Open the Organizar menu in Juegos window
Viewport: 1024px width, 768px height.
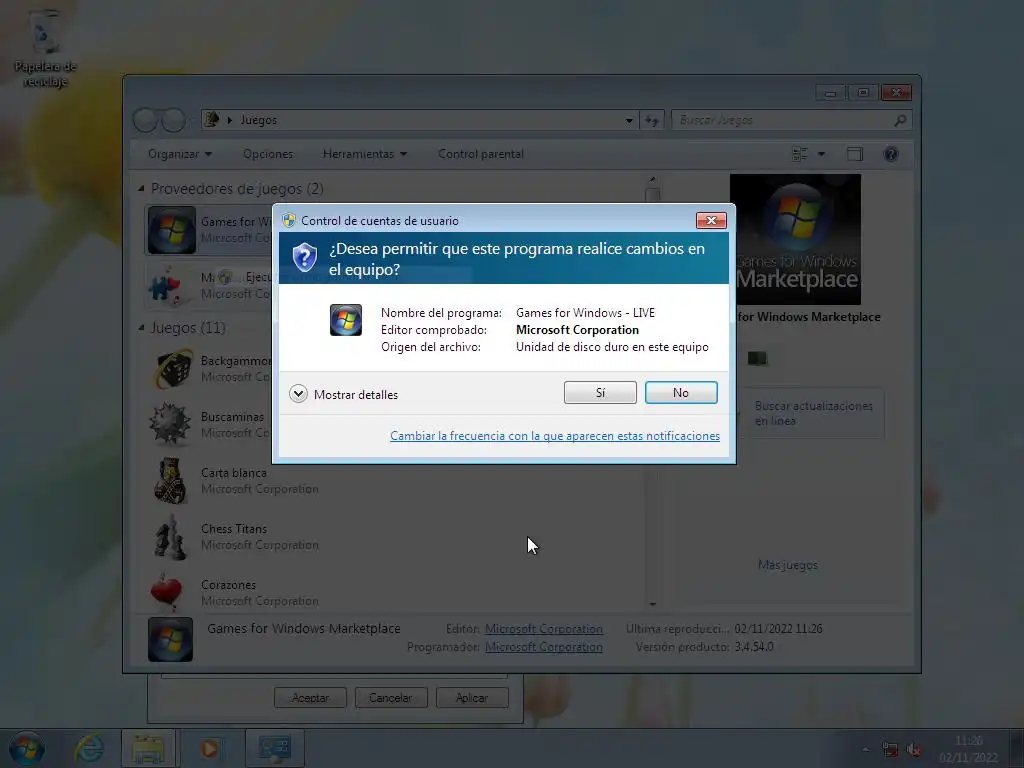click(180, 154)
